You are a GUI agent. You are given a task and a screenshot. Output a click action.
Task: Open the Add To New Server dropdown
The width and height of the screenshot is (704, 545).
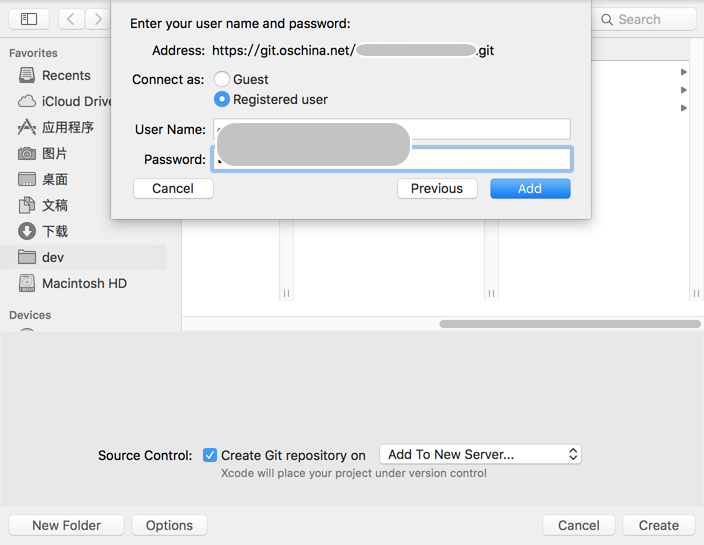coord(480,454)
